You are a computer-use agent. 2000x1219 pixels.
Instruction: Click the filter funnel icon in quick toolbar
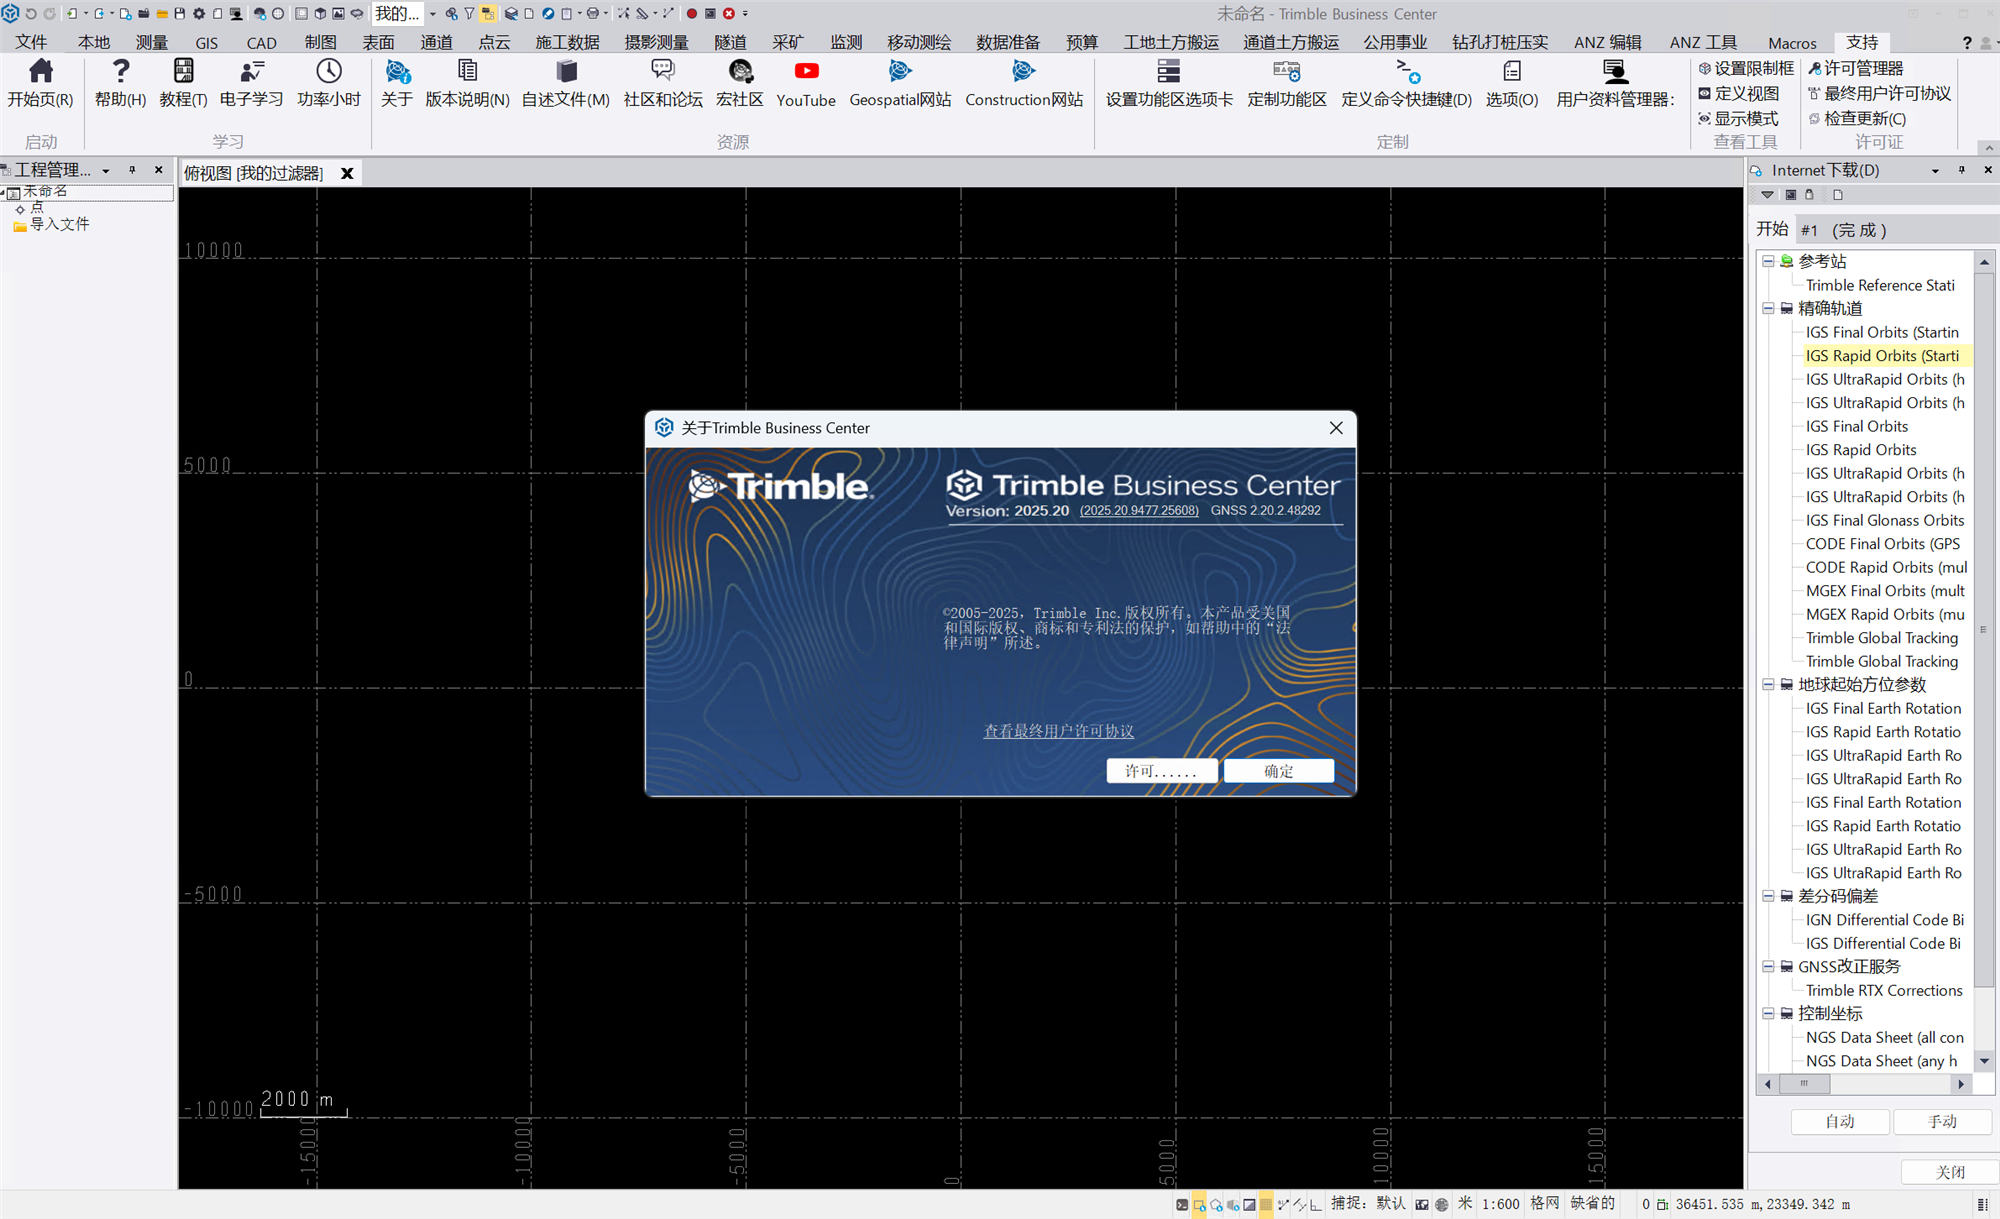pyautogui.click(x=469, y=14)
